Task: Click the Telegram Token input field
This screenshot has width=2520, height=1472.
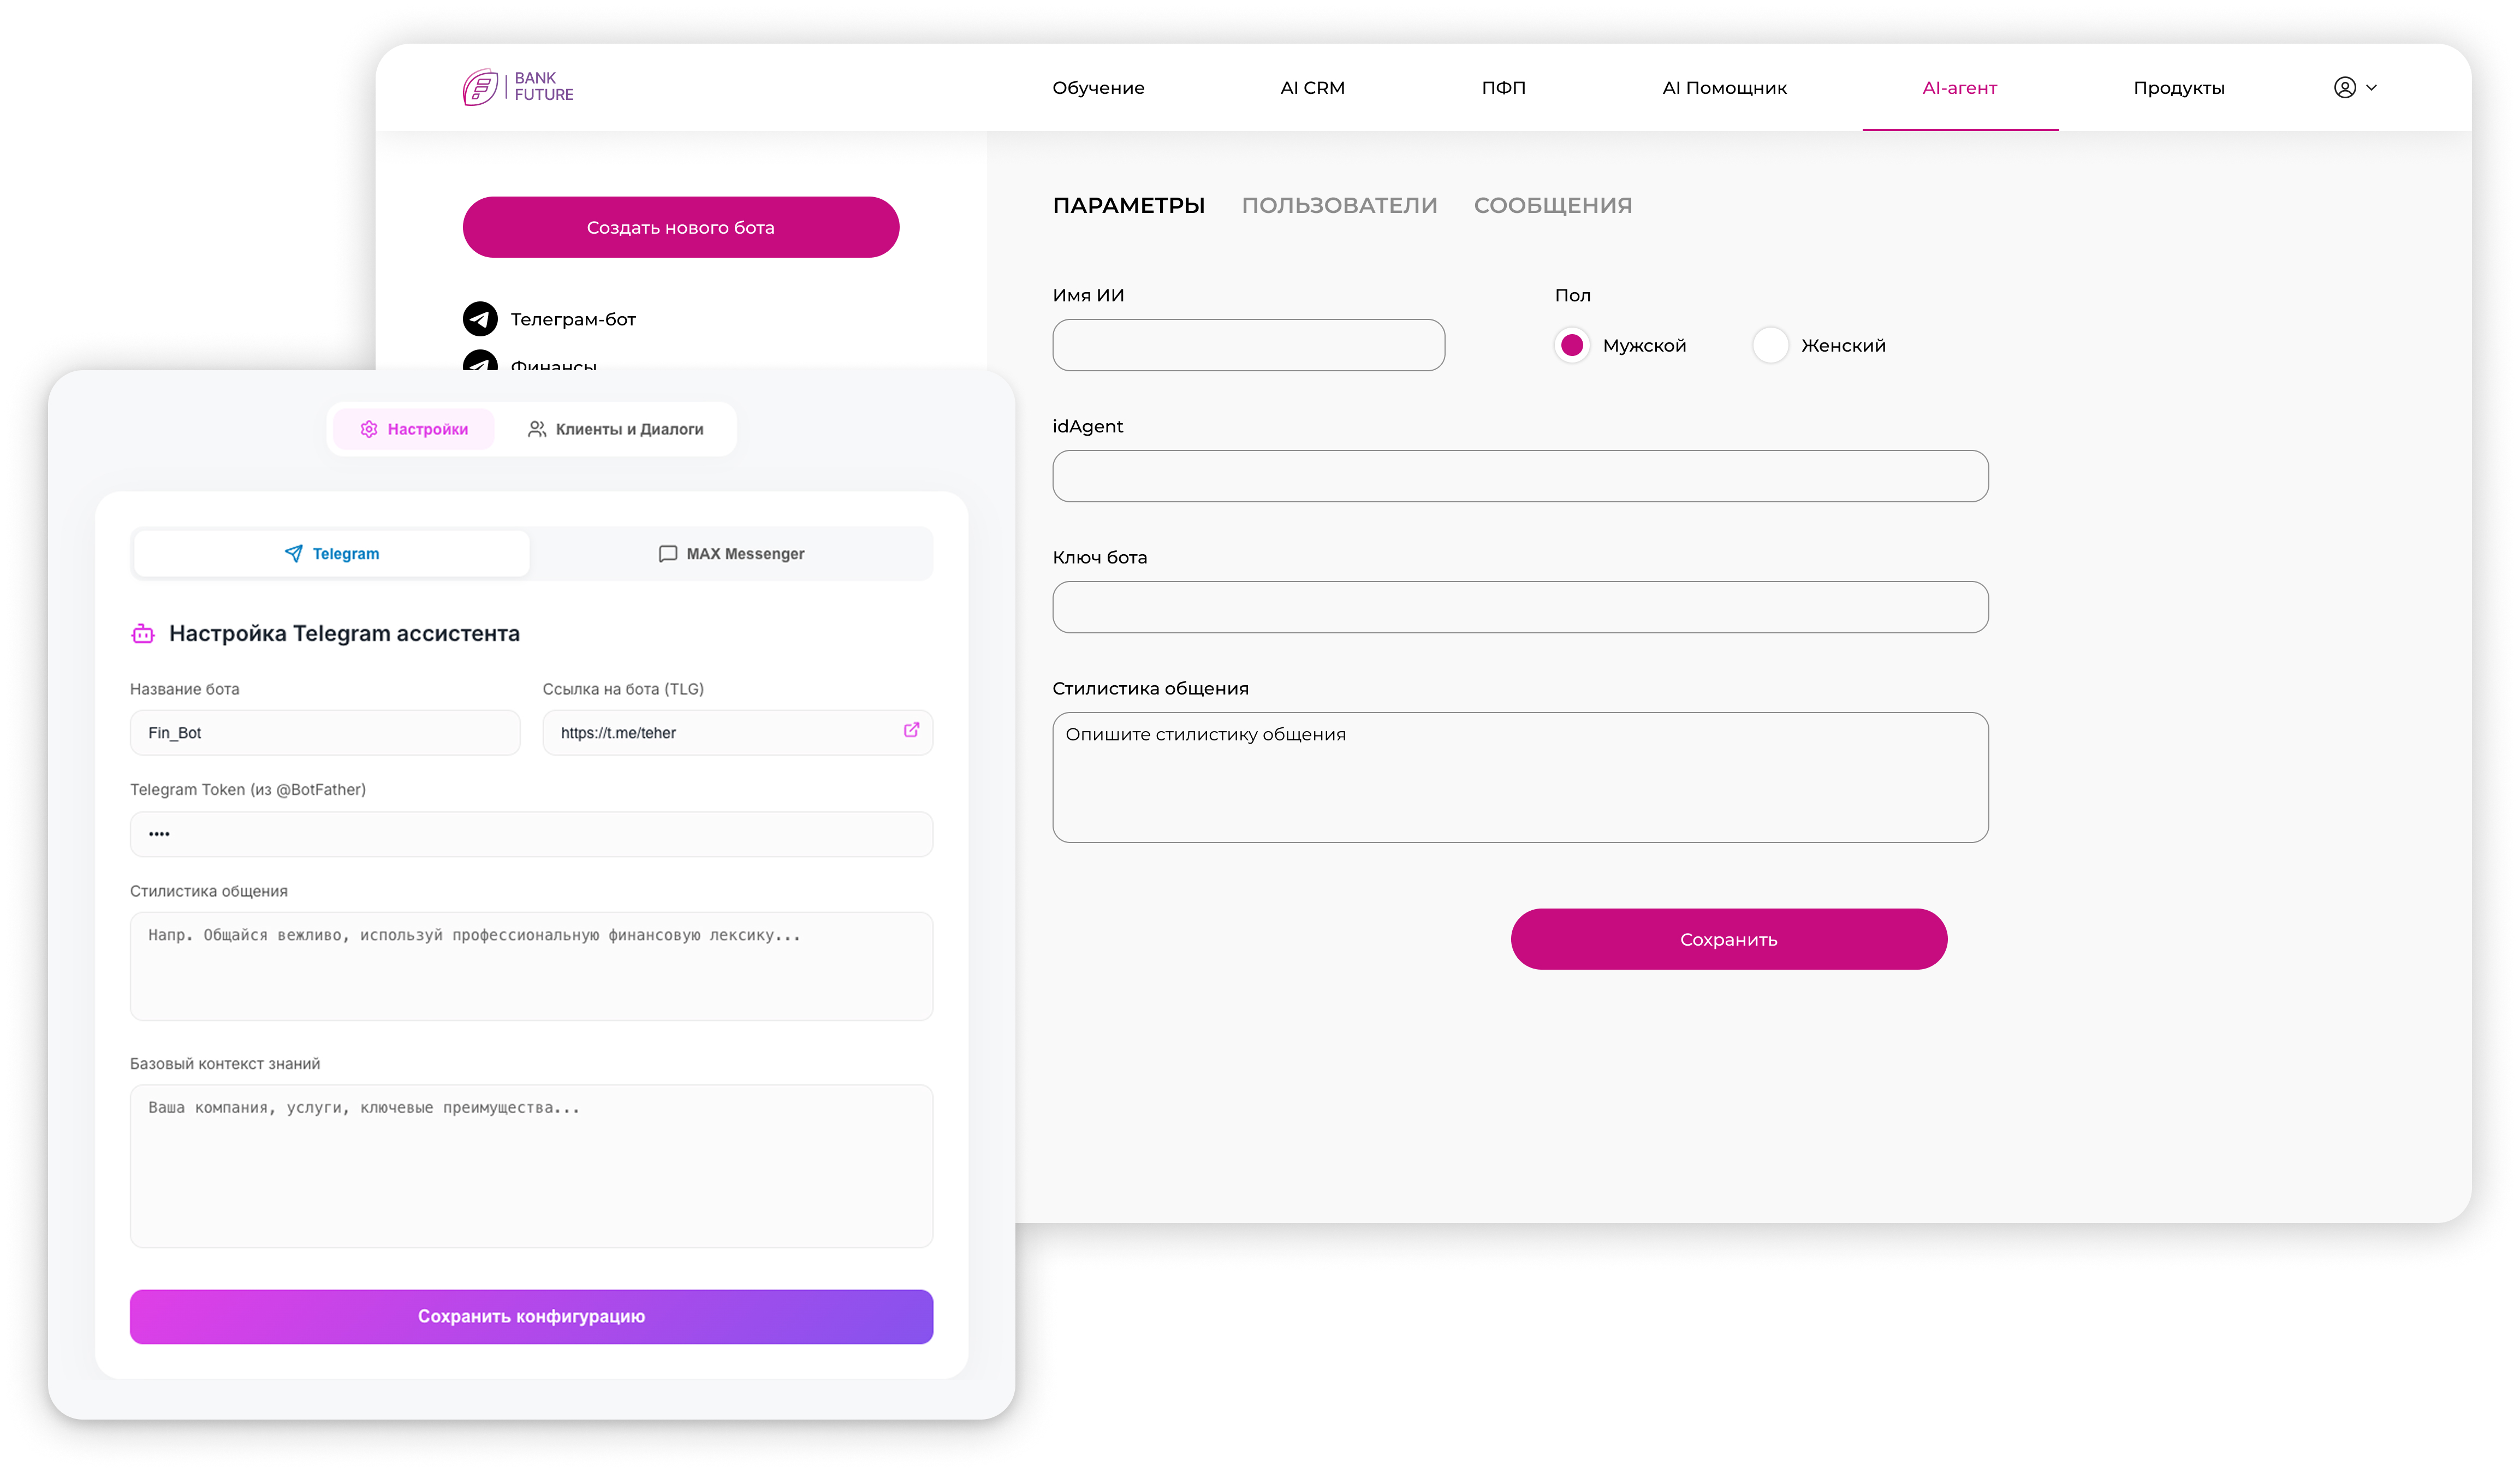Action: [x=531, y=834]
